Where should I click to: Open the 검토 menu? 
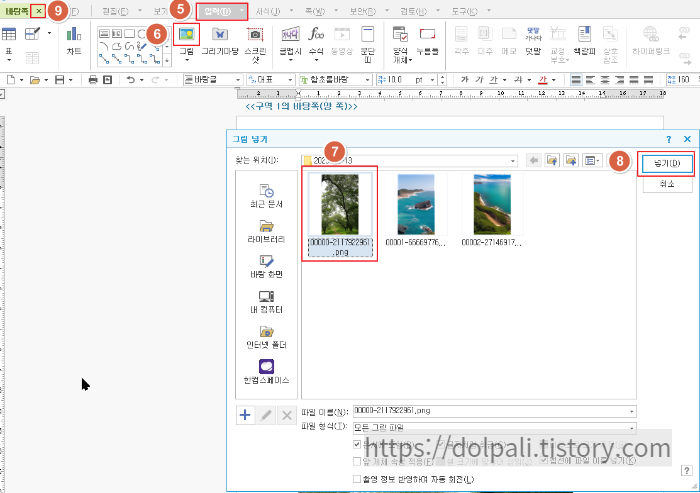pos(414,11)
